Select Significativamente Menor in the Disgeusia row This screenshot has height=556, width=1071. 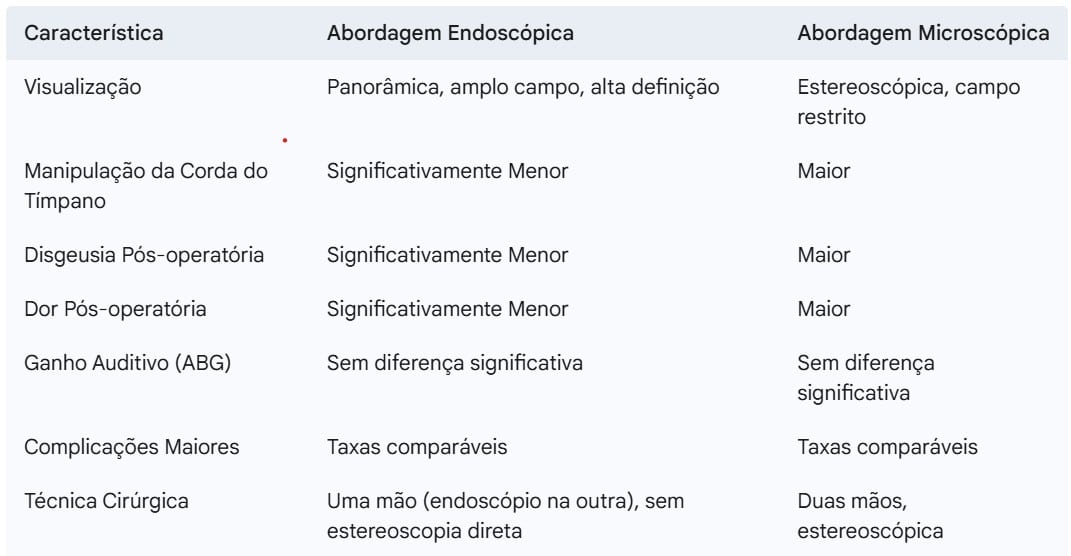[447, 255]
